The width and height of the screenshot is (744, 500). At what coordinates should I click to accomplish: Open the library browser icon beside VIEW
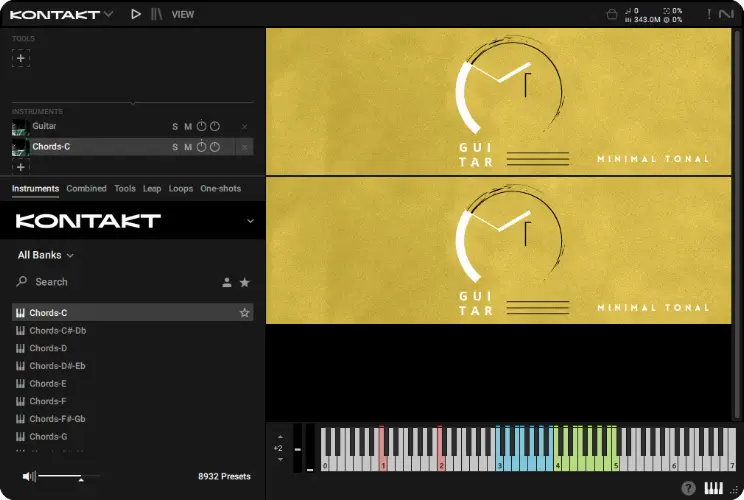coord(156,14)
